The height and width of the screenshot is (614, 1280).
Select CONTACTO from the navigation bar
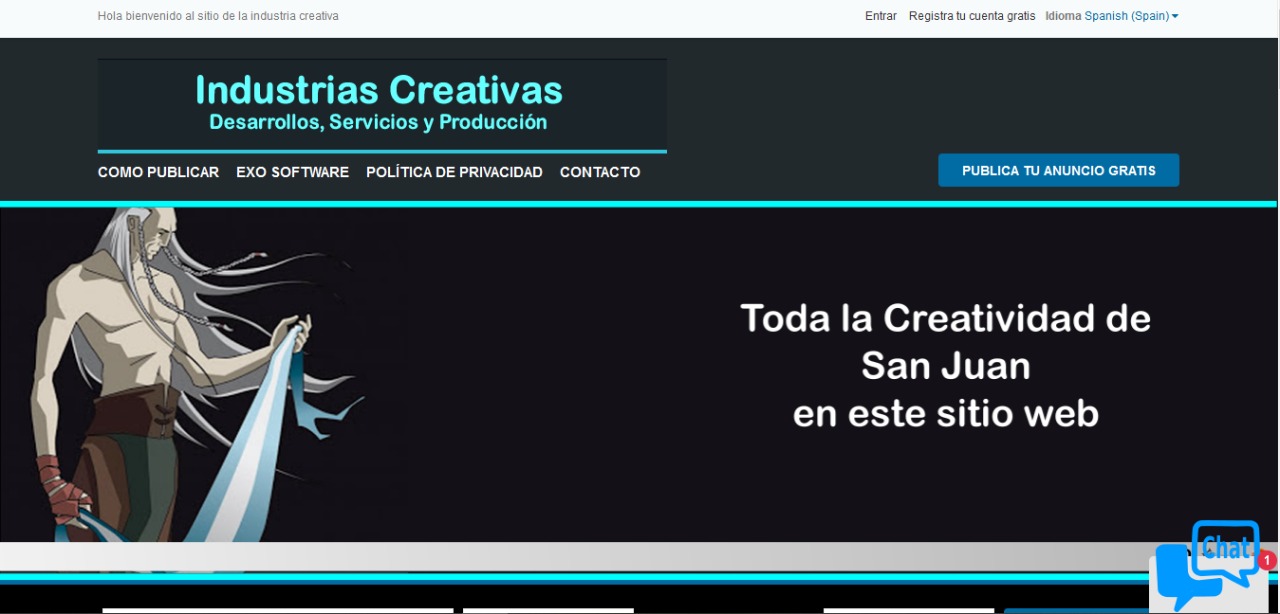(600, 172)
